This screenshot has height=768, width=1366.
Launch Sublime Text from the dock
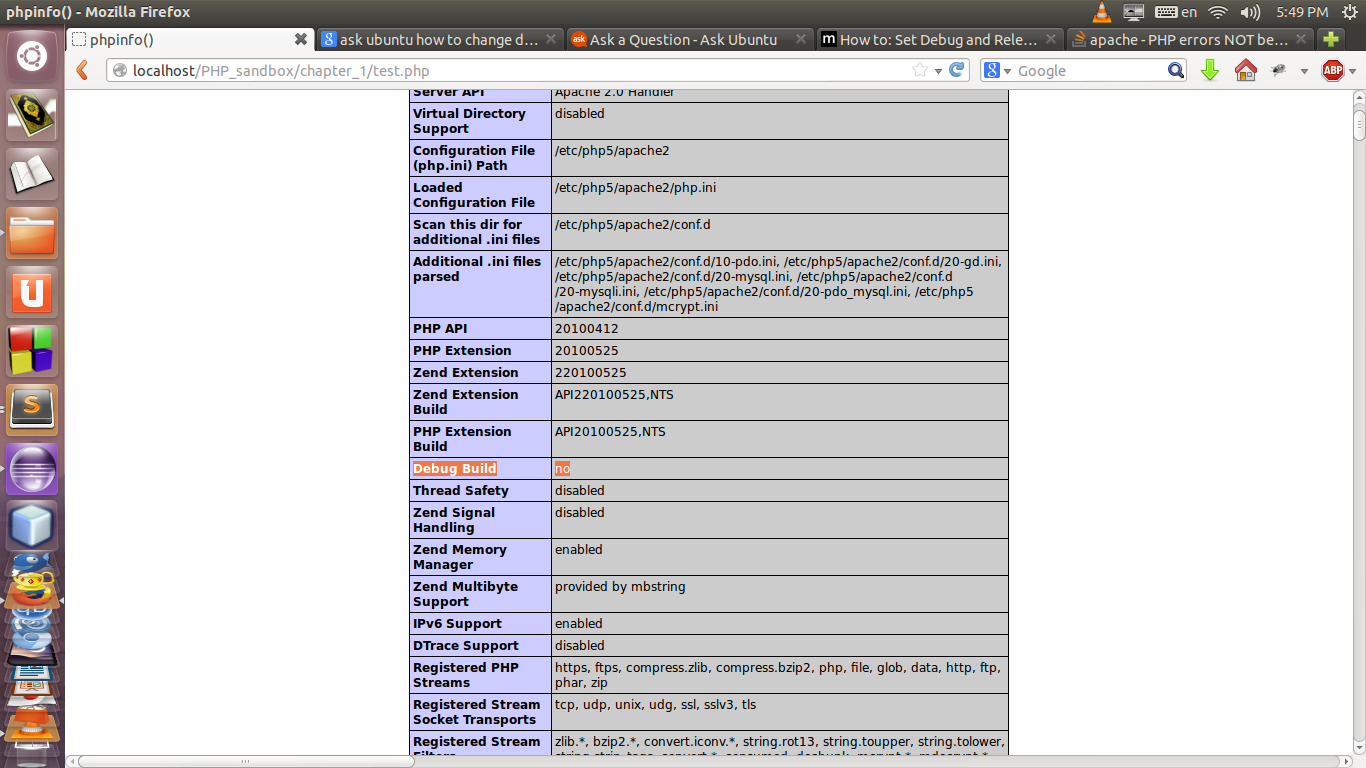coord(32,410)
